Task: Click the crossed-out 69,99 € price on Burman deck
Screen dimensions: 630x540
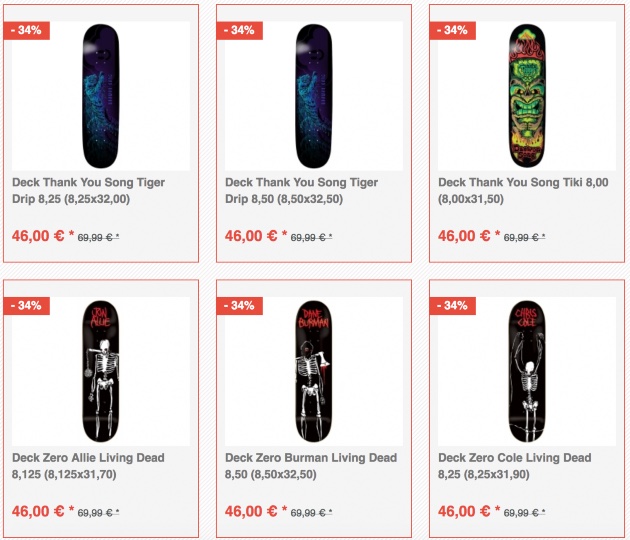Action: click(311, 513)
